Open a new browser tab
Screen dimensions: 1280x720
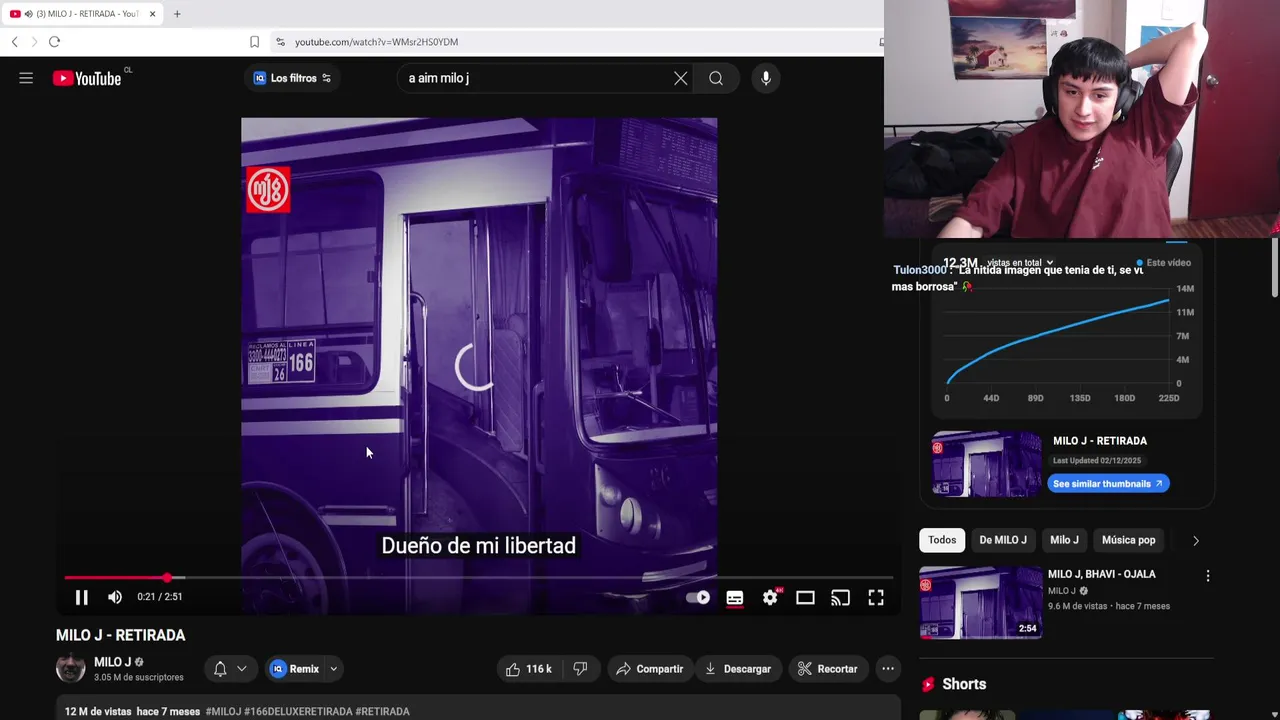point(177,14)
